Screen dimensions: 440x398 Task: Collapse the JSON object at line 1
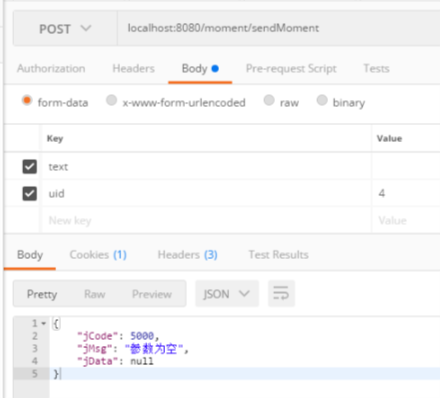(x=43, y=323)
